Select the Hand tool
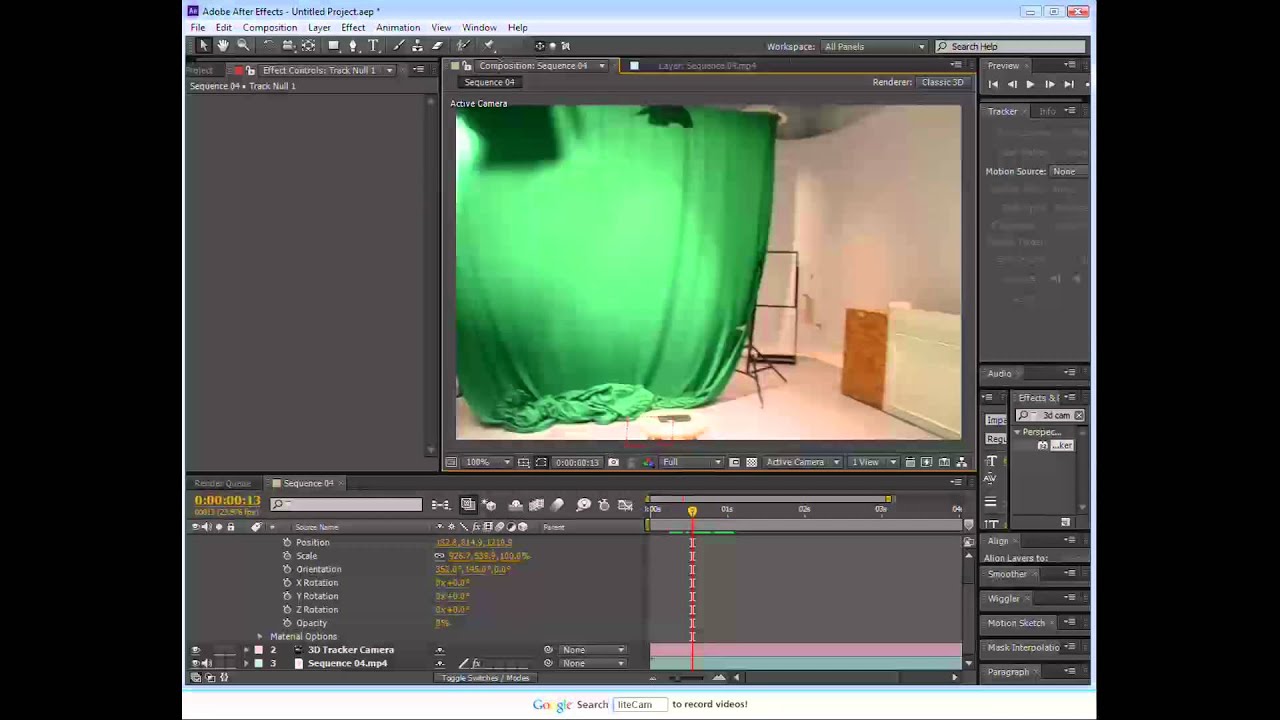The width and height of the screenshot is (1280, 720). coord(222,46)
